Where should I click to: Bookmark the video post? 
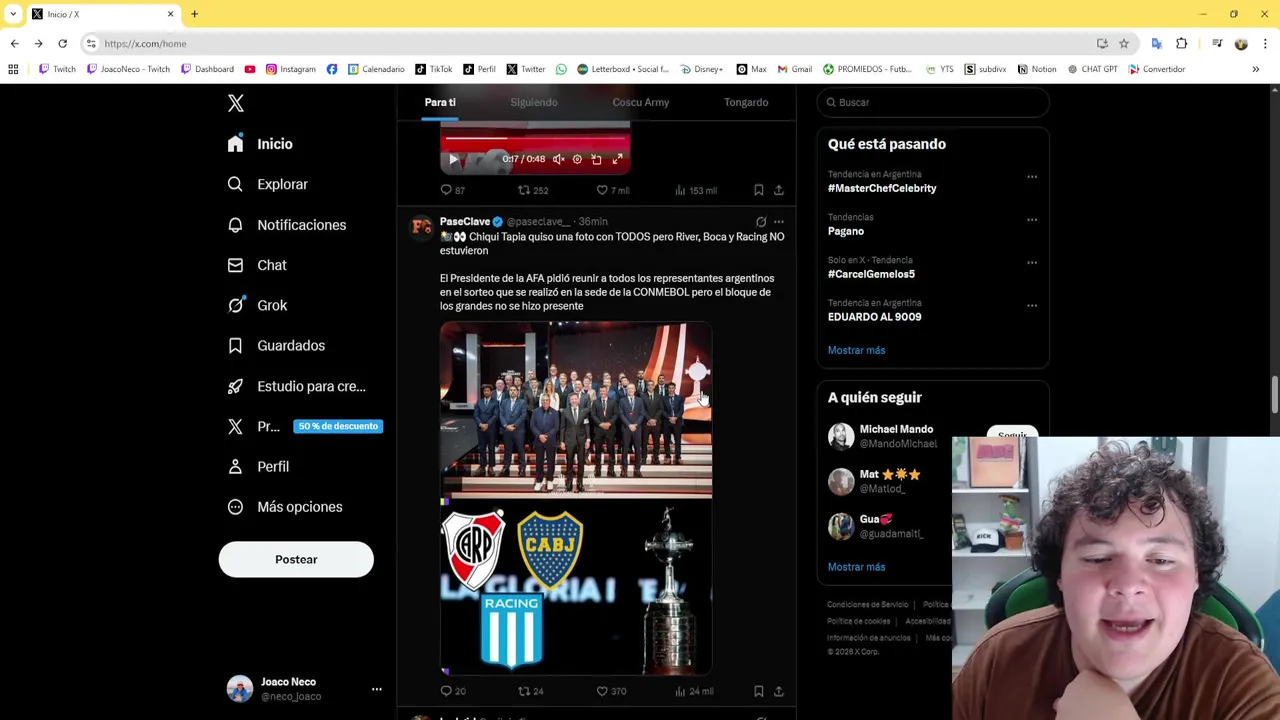coord(758,190)
